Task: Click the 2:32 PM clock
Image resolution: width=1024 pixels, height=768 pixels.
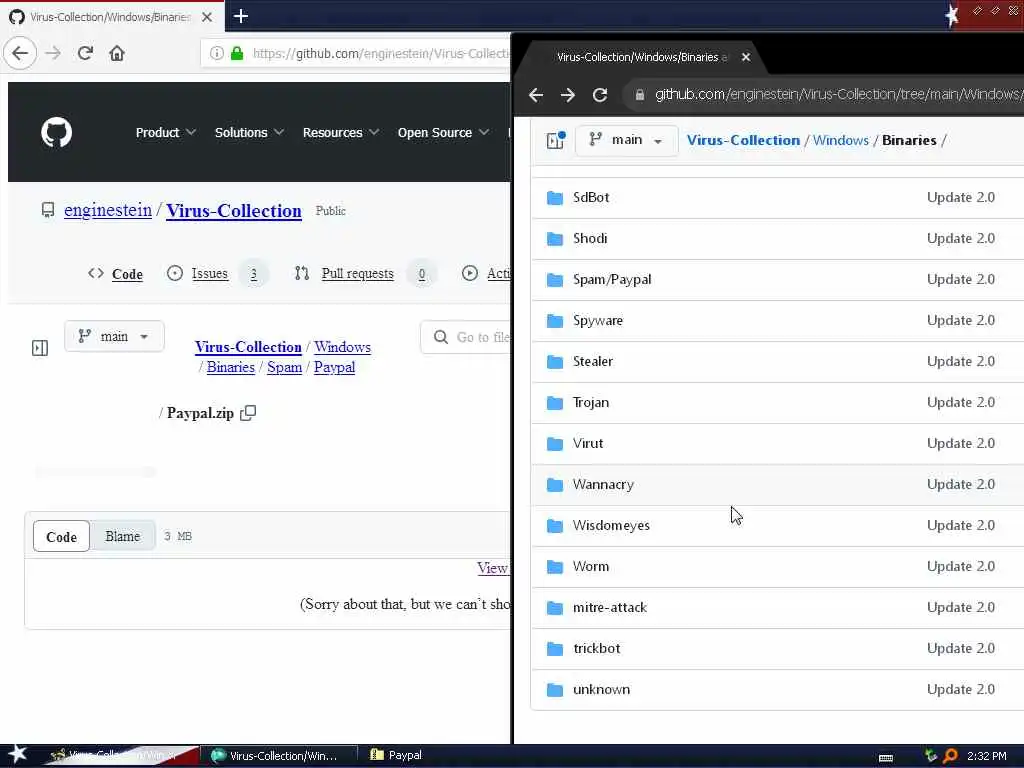Action: pos(987,756)
